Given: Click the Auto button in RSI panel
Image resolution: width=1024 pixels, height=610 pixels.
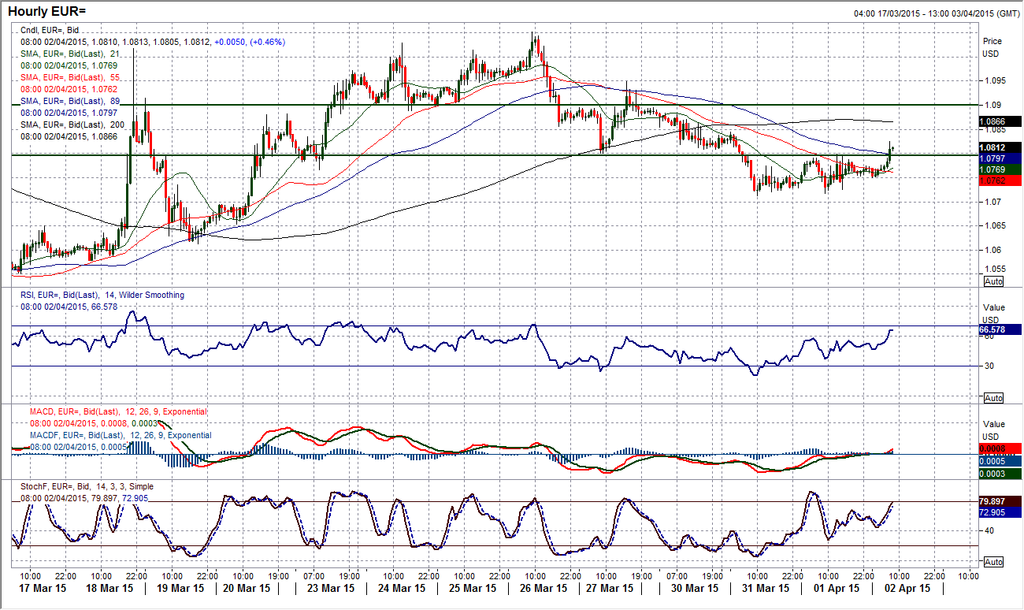Looking at the screenshot, I should 993,398.
